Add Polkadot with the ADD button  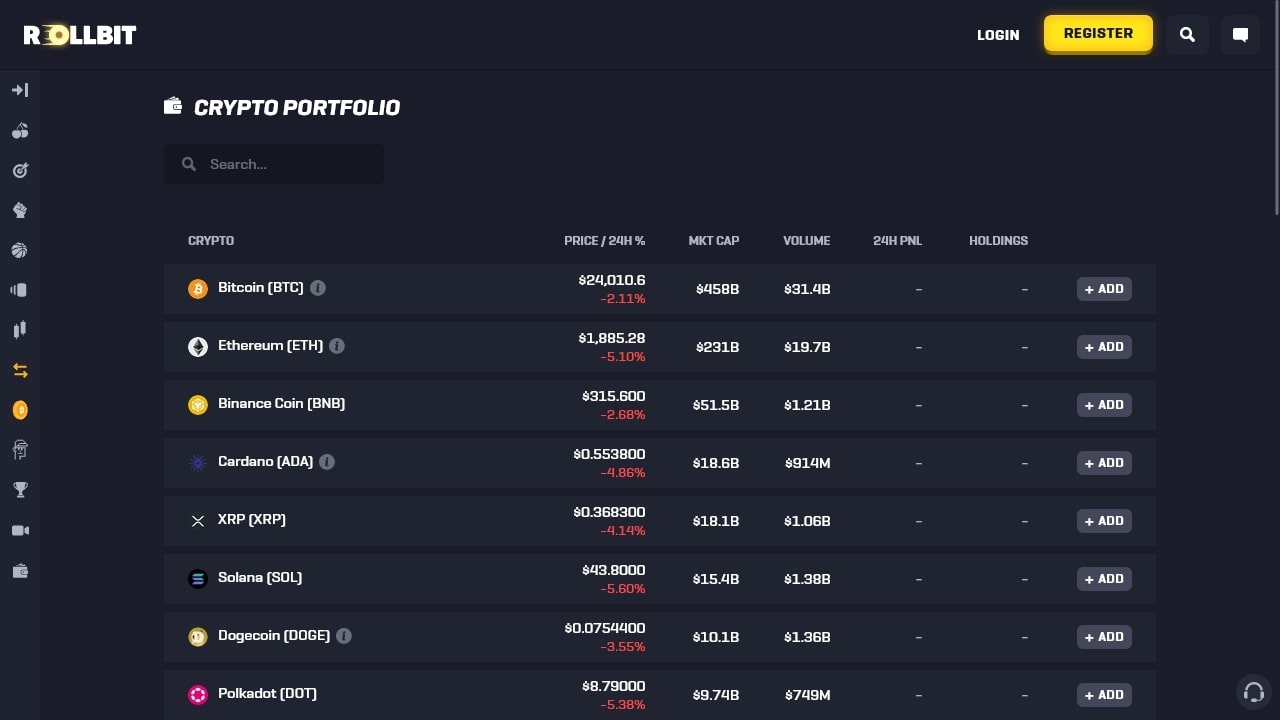pos(1104,695)
